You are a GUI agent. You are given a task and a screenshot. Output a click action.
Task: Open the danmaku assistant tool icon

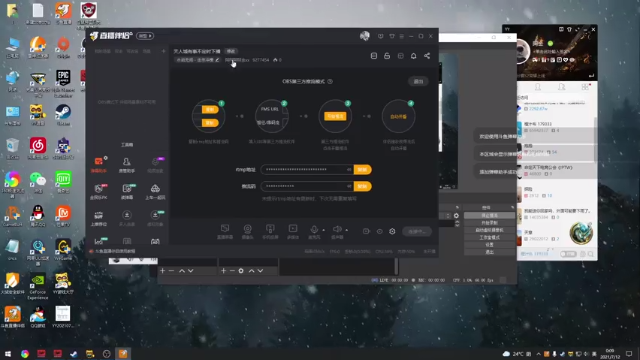point(98,162)
